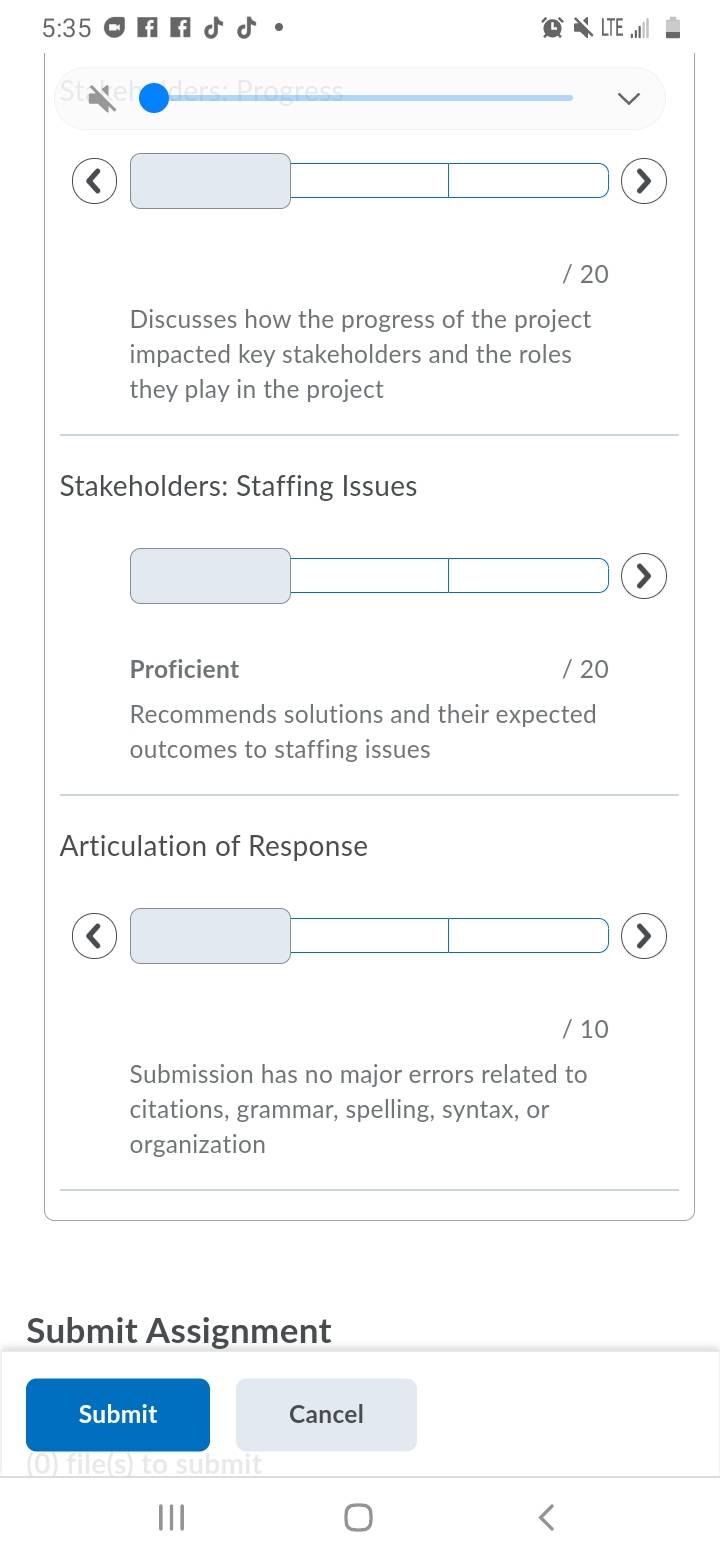Cancel the assignment submission
This screenshot has width=720, height=1560.
click(x=326, y=1414)
